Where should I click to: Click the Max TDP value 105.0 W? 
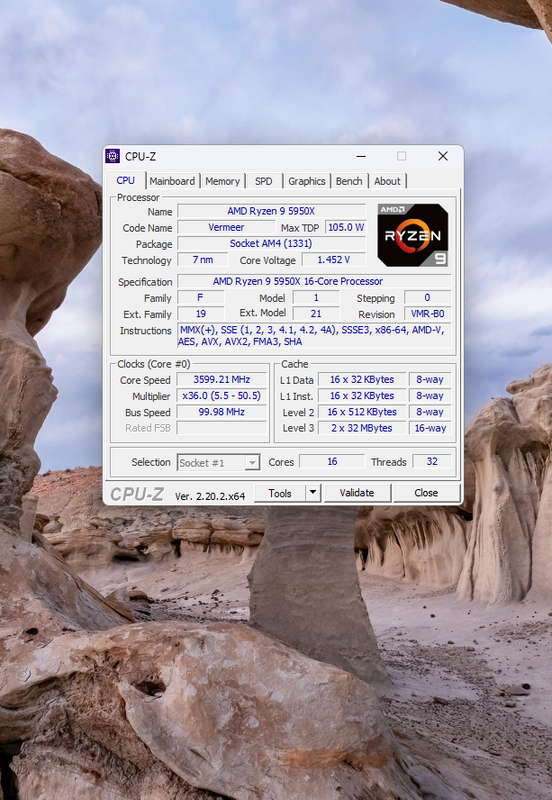point(346,227)
